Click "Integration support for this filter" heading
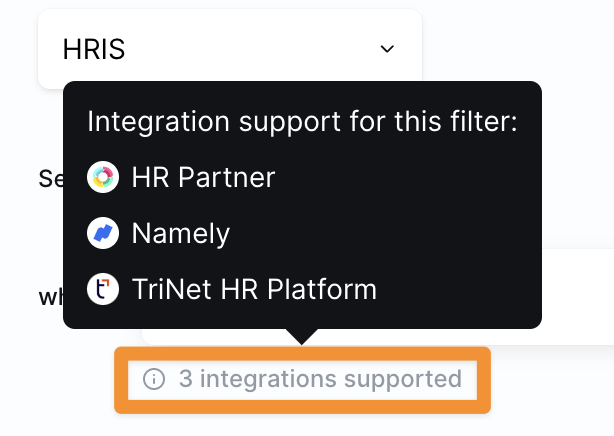This screenshot has height=436, width=614. click(x=301, y=123)
